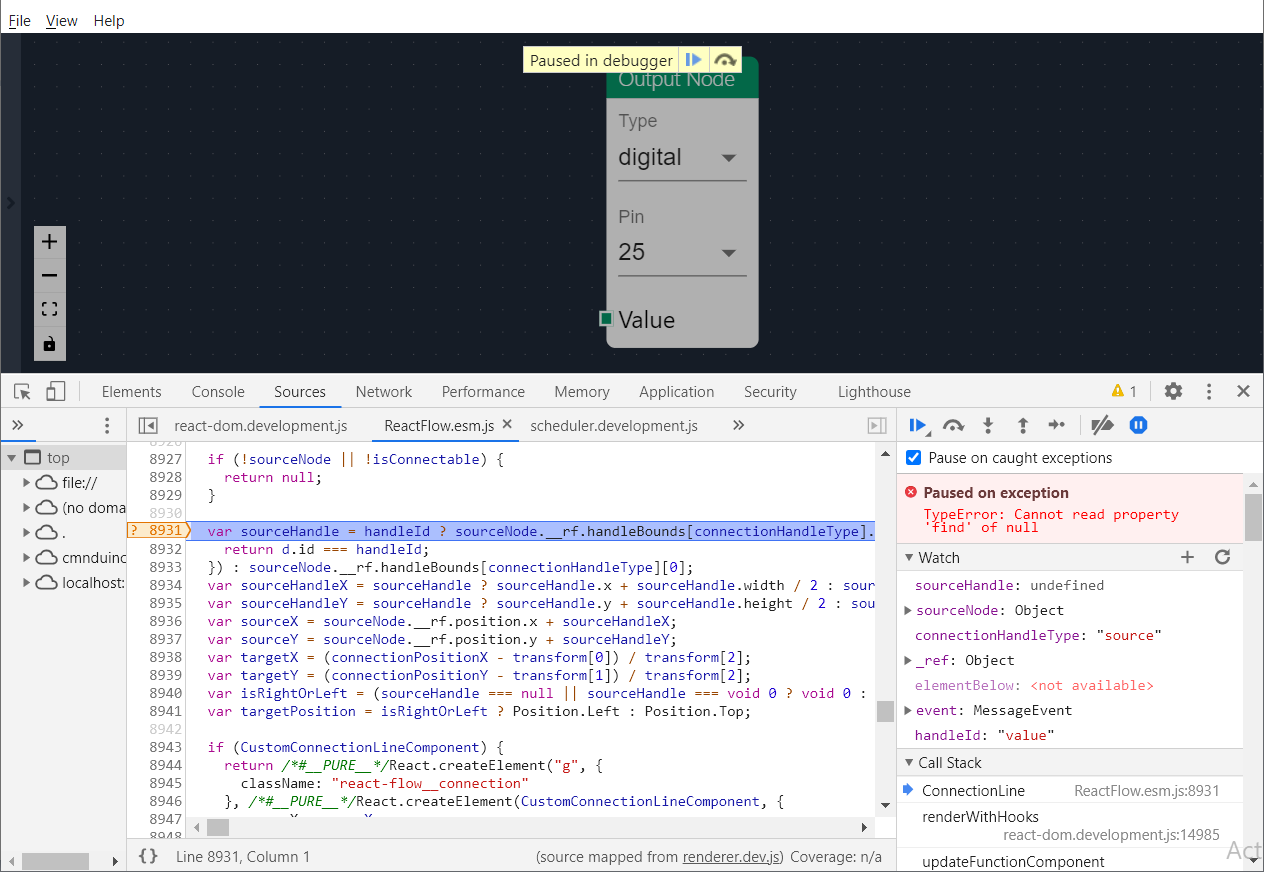Click the Step out of current function icon
Viewport: 1264px width, 872px height.
[x=1022, y=425]
